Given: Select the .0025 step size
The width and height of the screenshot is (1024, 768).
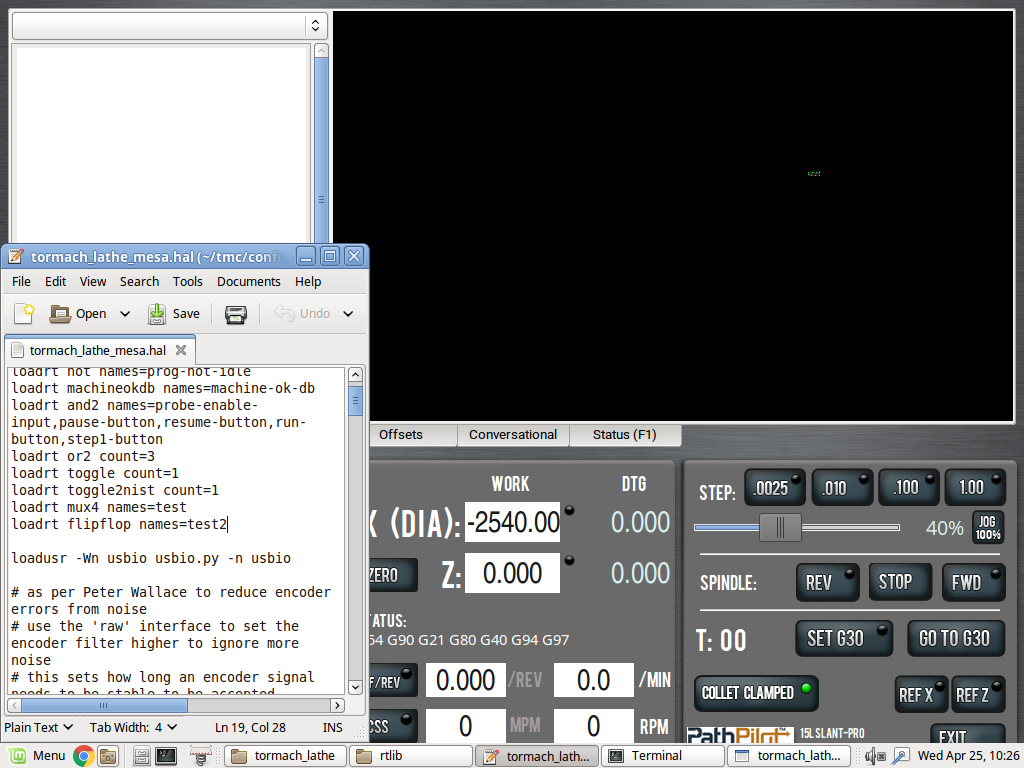Looking at the screenshot, I should [x=775, y=488].
